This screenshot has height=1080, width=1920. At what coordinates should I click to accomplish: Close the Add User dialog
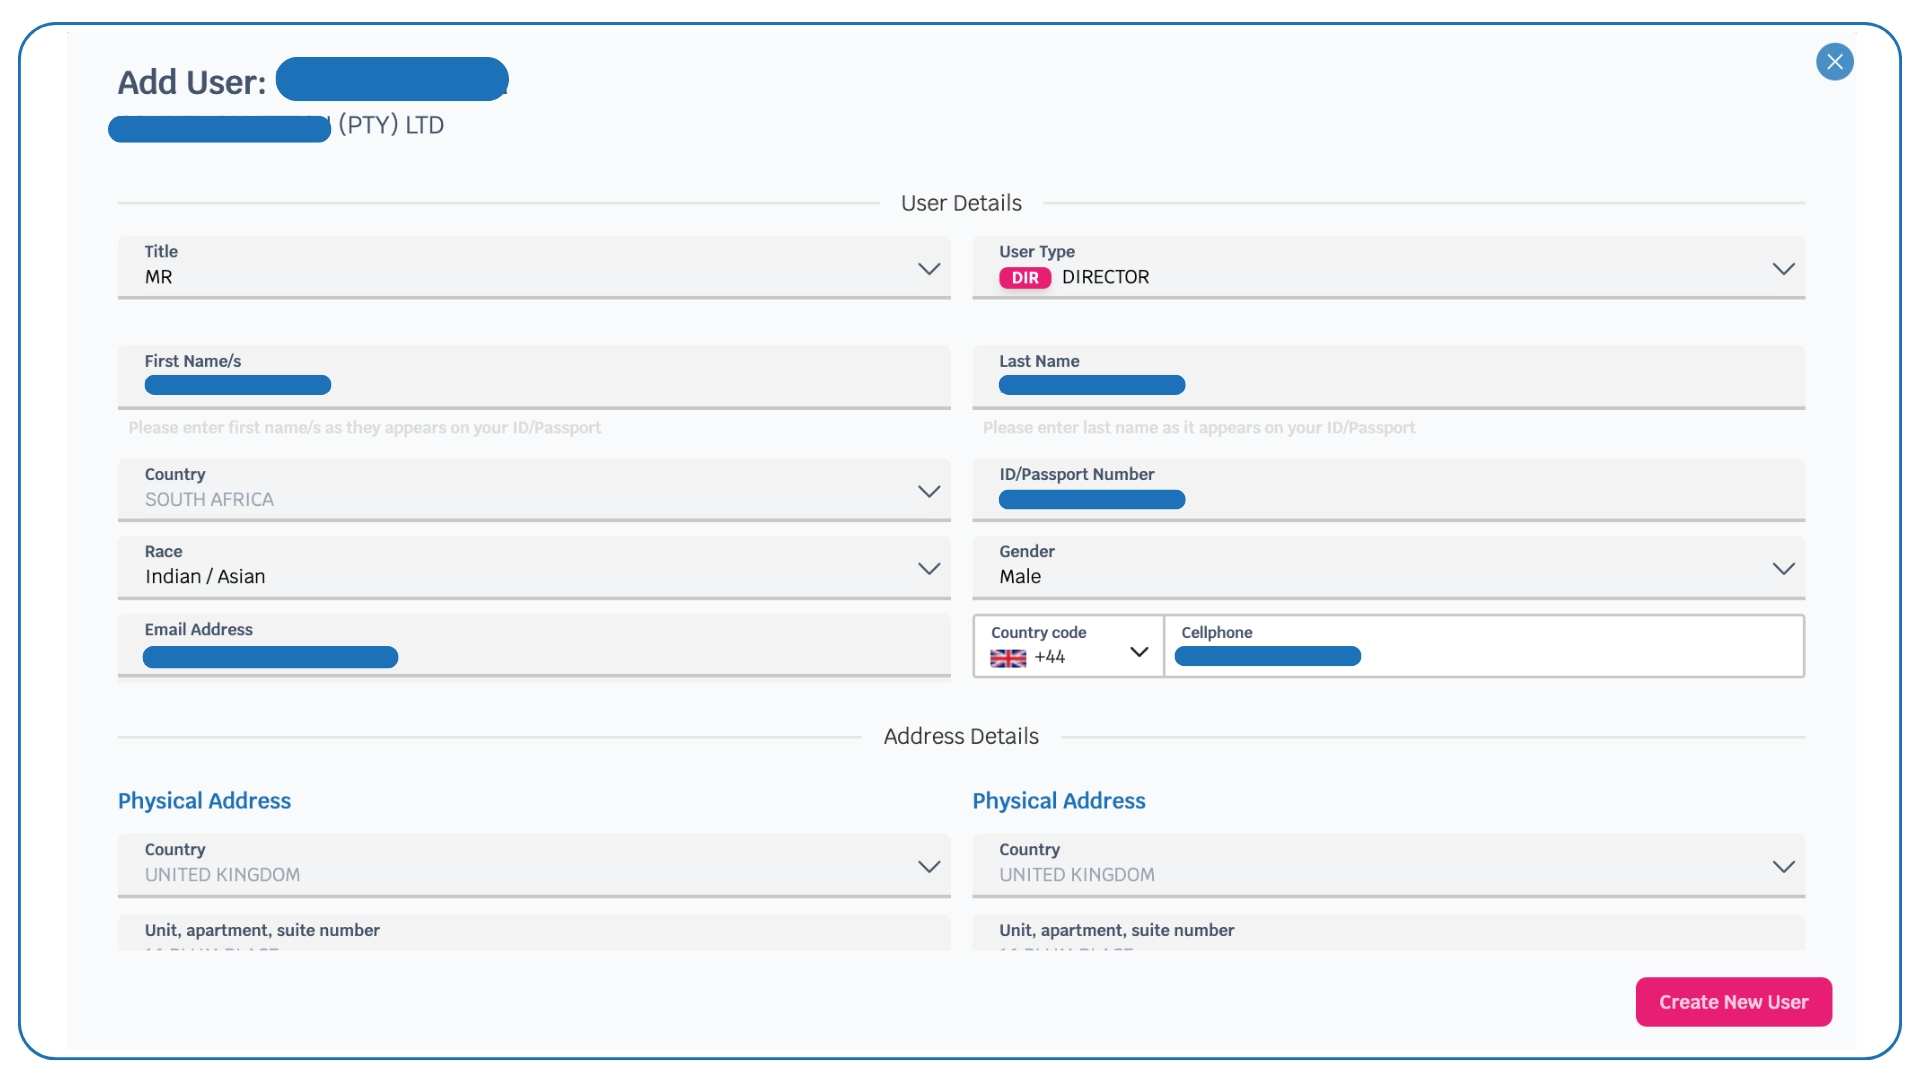coord(1834,62)
